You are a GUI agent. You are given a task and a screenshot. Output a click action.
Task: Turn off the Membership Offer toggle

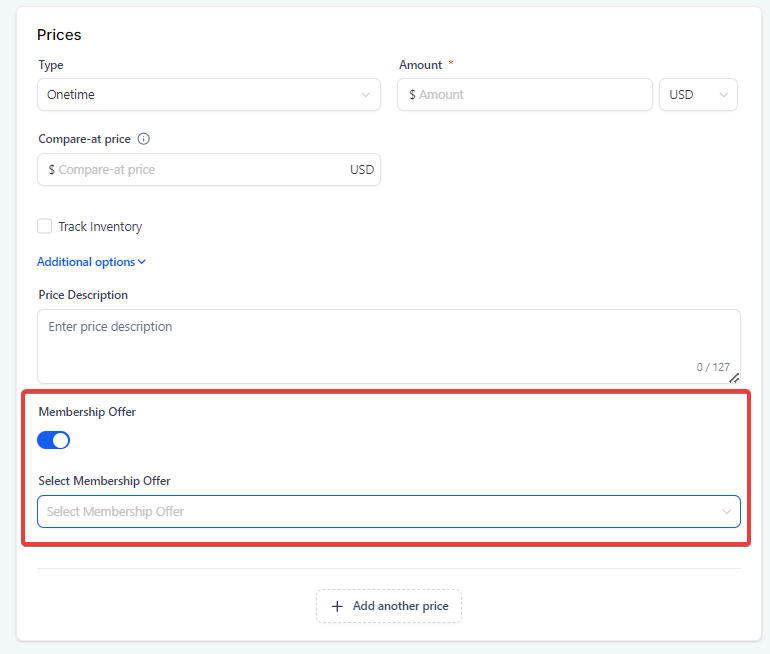54,440
